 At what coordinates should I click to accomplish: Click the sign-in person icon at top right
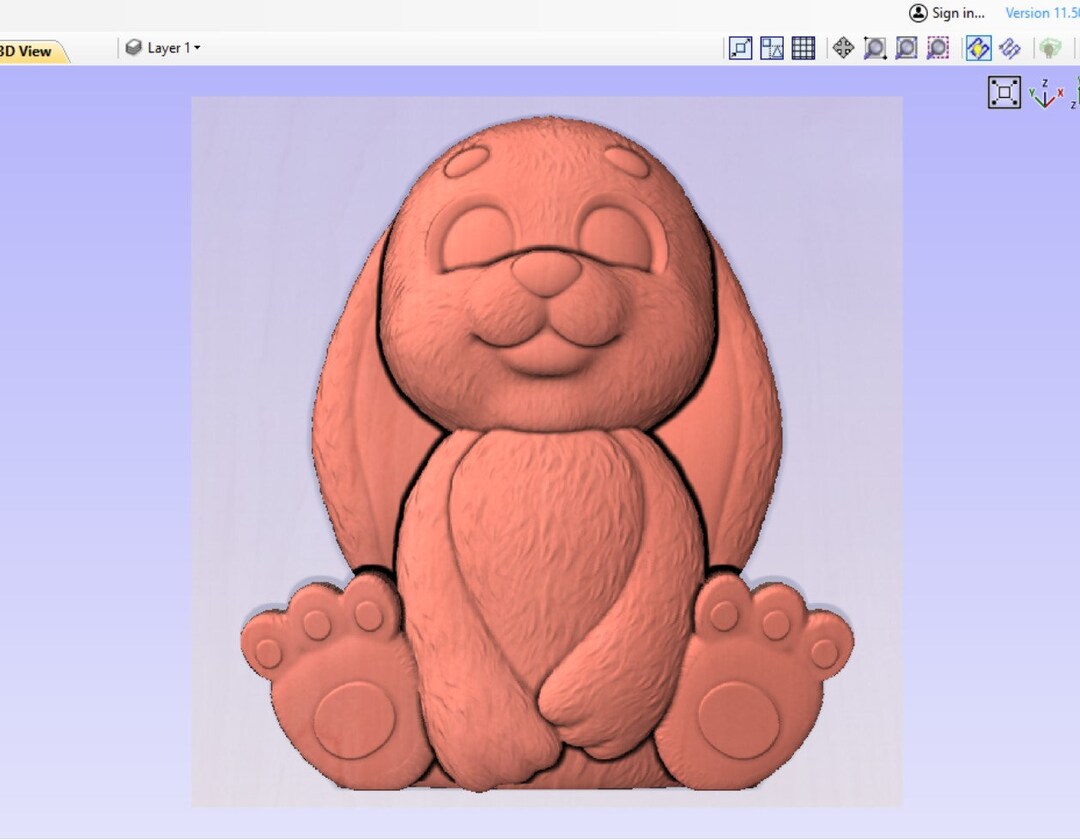(917, 12)
